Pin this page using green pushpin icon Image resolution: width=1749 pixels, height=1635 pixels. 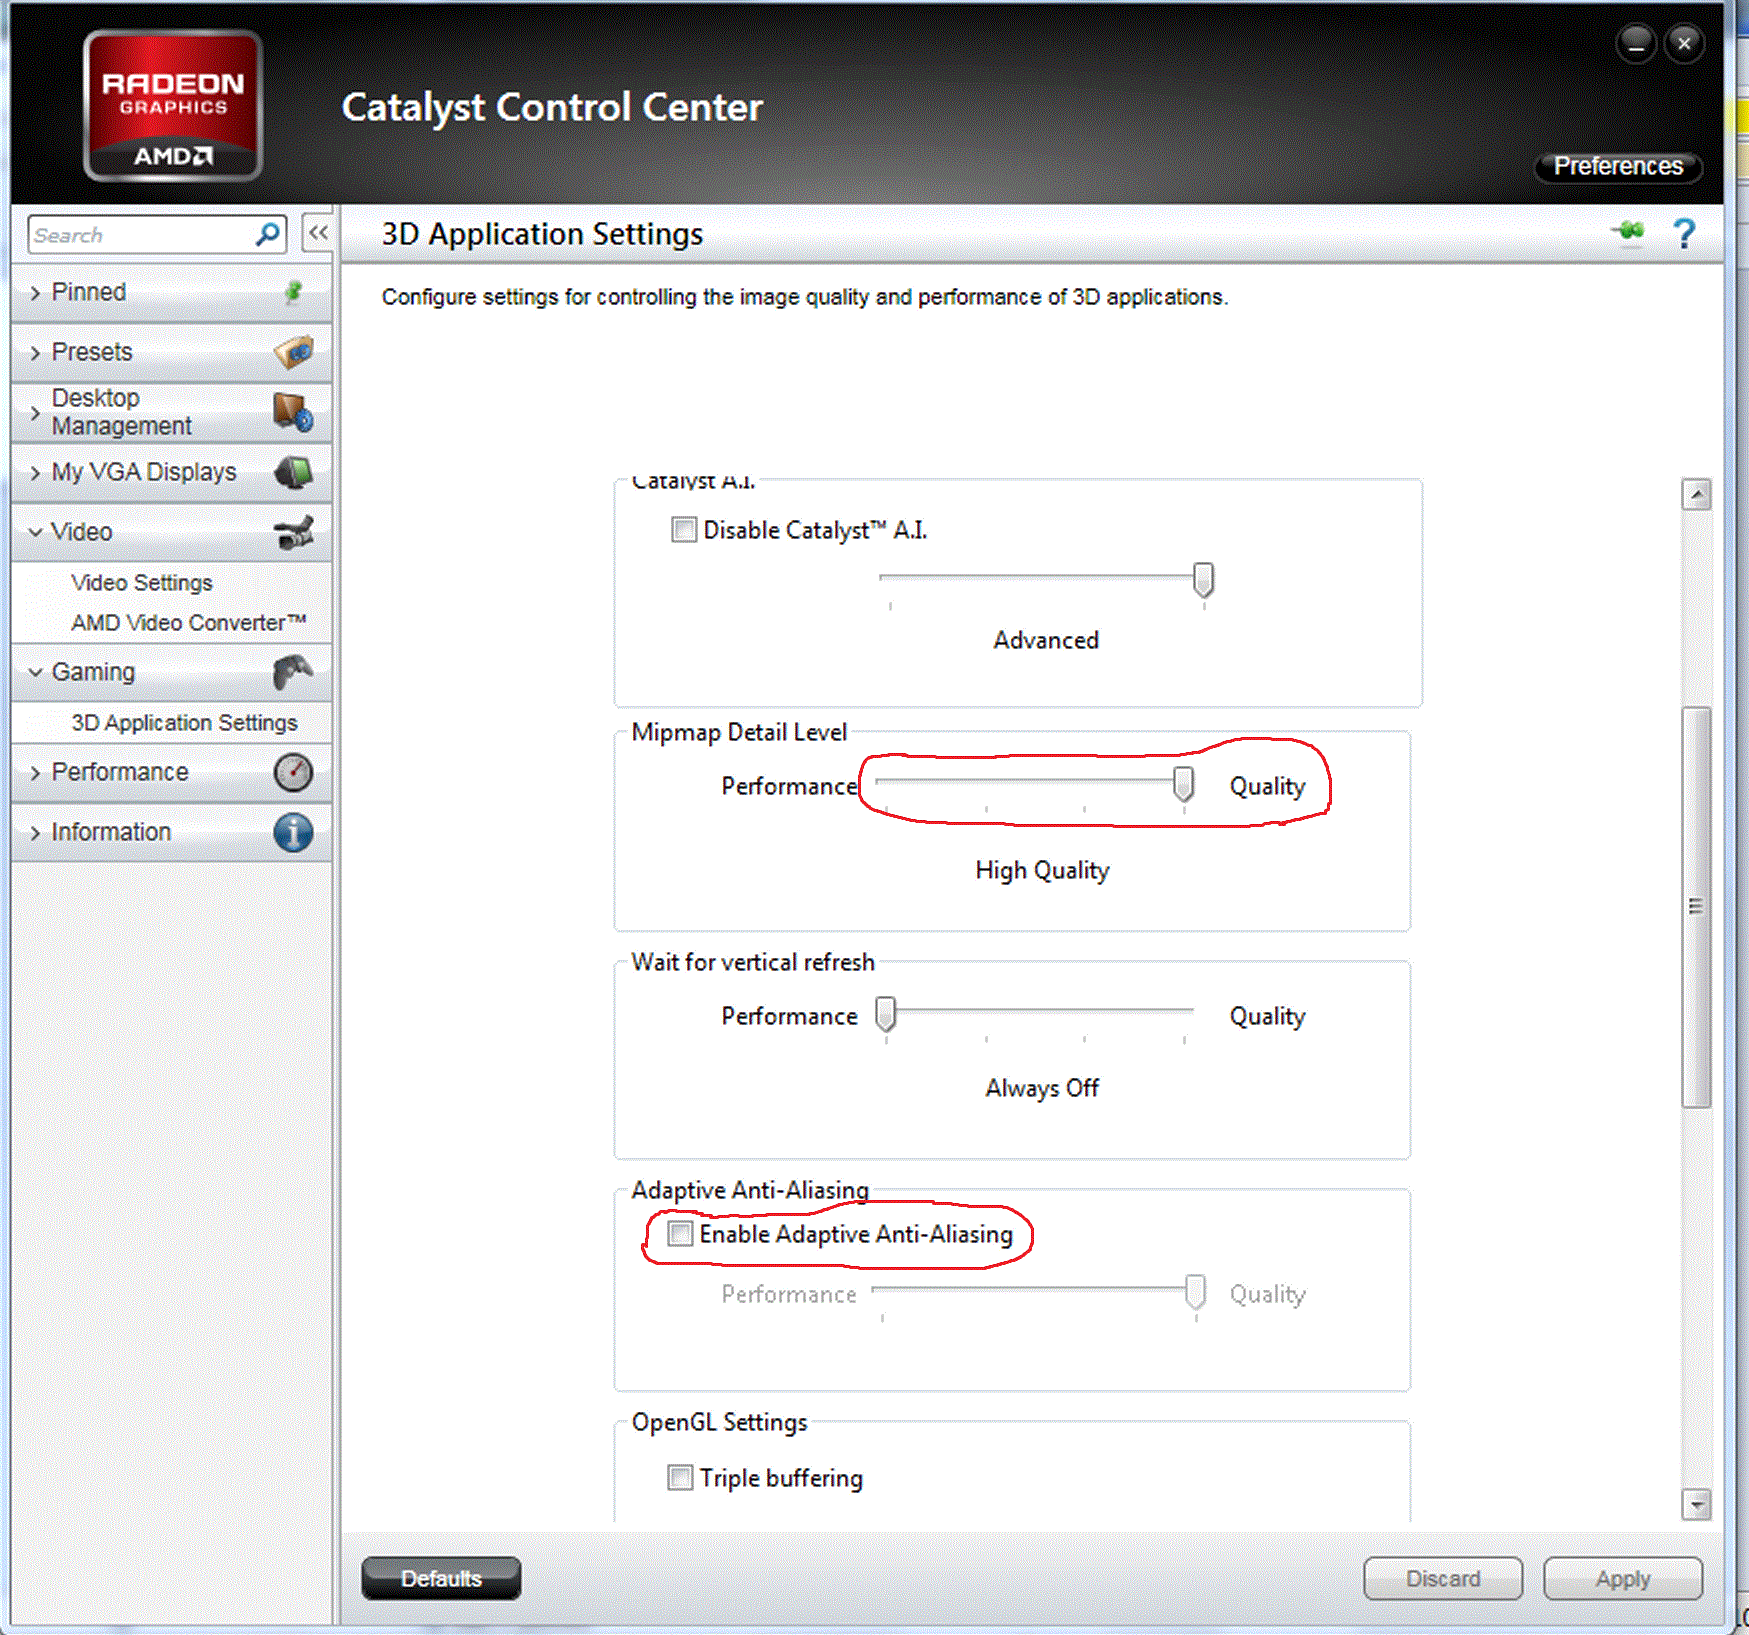click(x=1629, y=232)
